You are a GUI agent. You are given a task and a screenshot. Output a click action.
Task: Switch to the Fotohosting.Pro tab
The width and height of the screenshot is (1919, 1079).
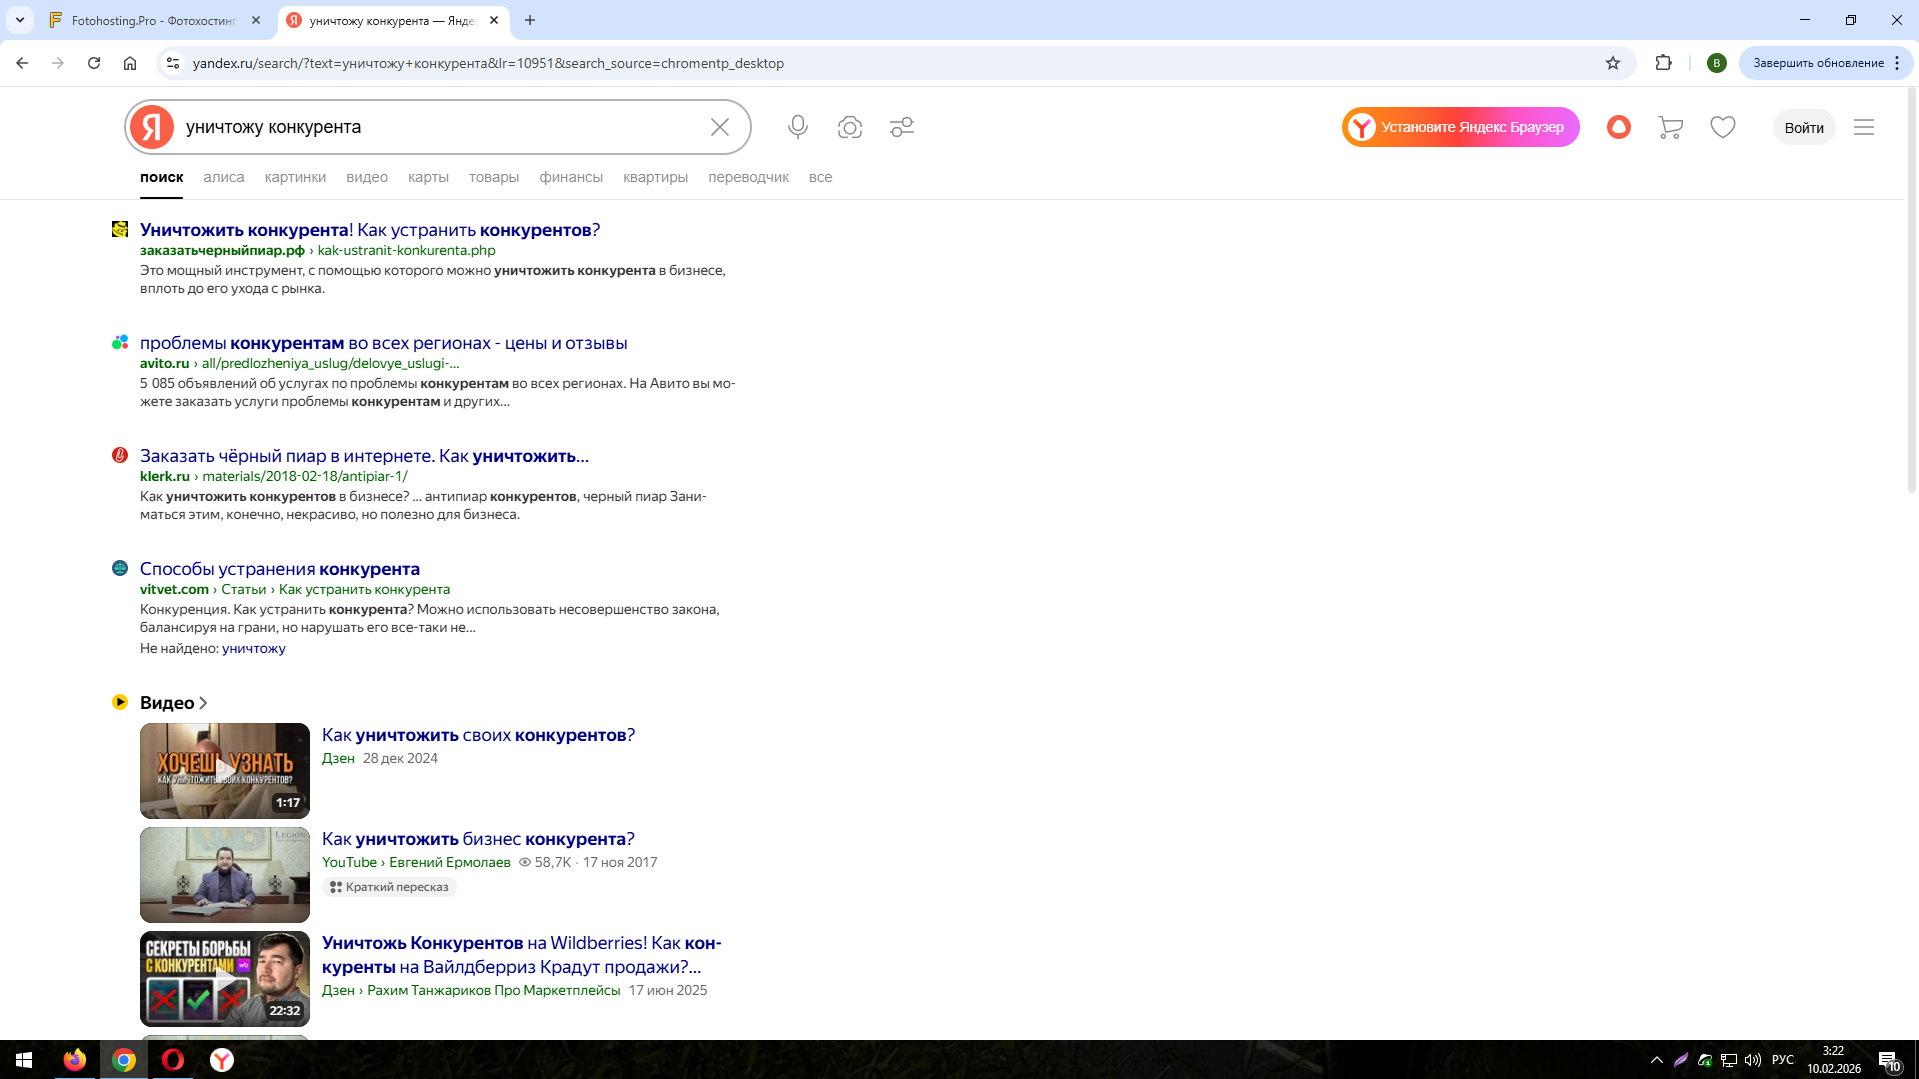[154, 20]
